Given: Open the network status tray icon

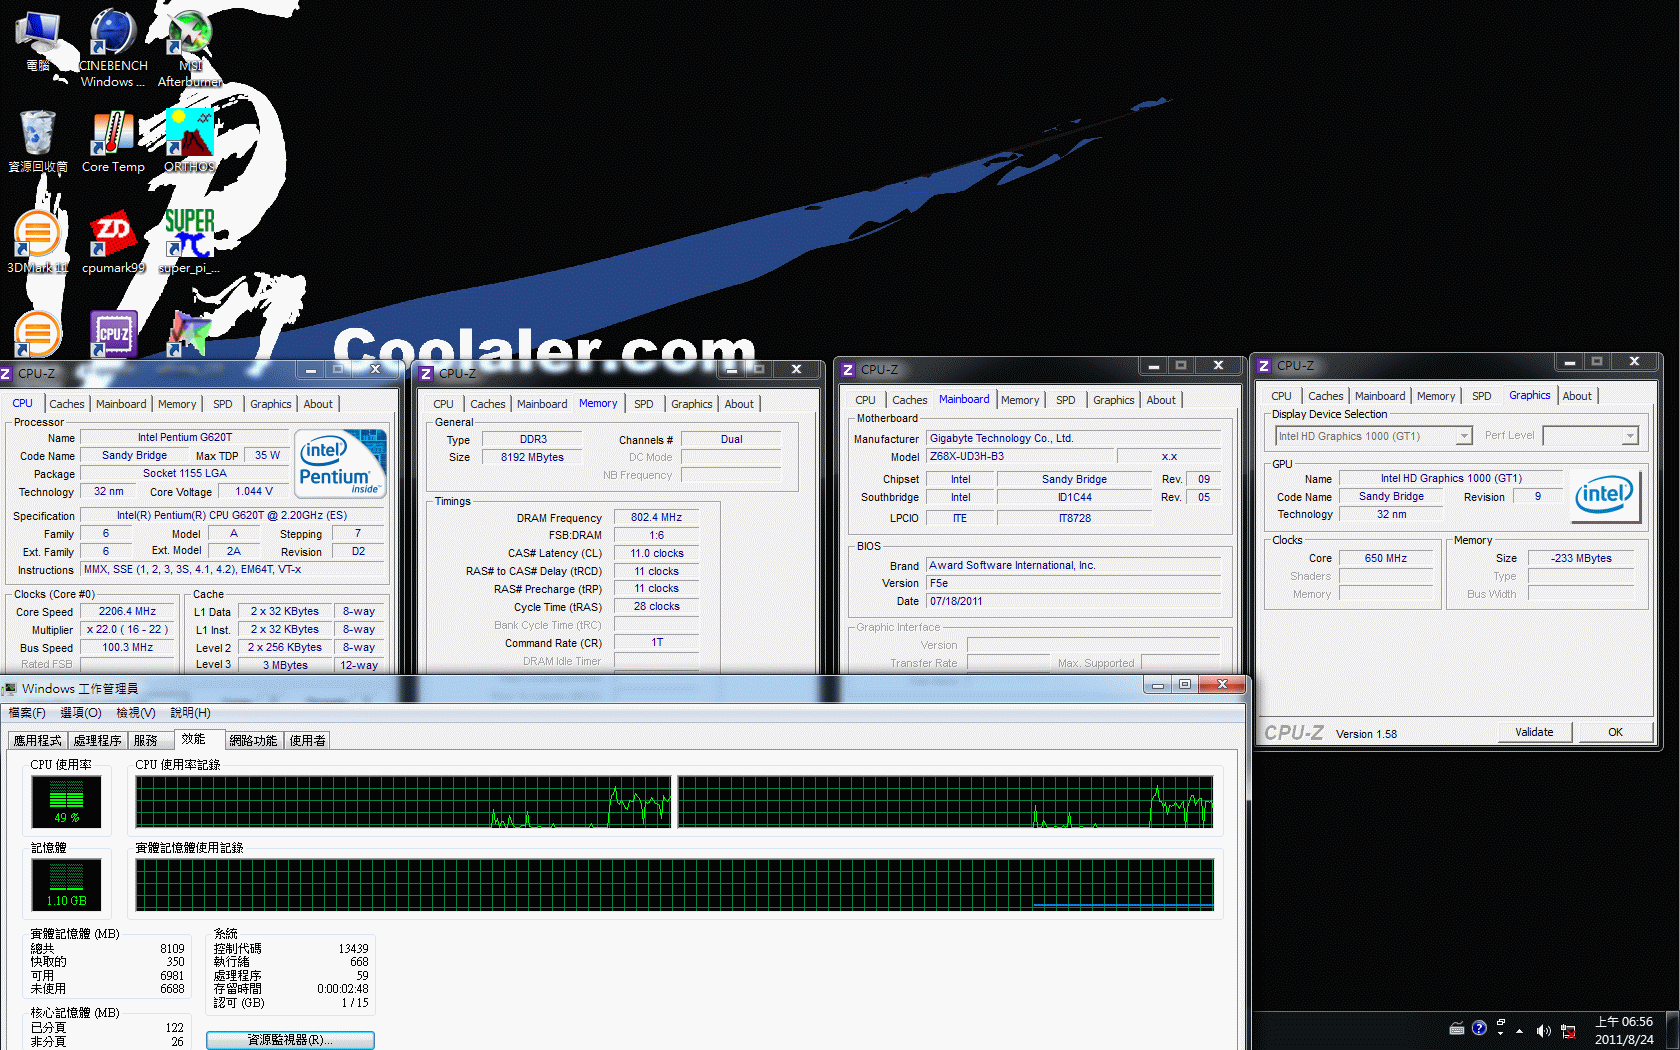Looking at the screenshot, I should pos(1568,1030).
